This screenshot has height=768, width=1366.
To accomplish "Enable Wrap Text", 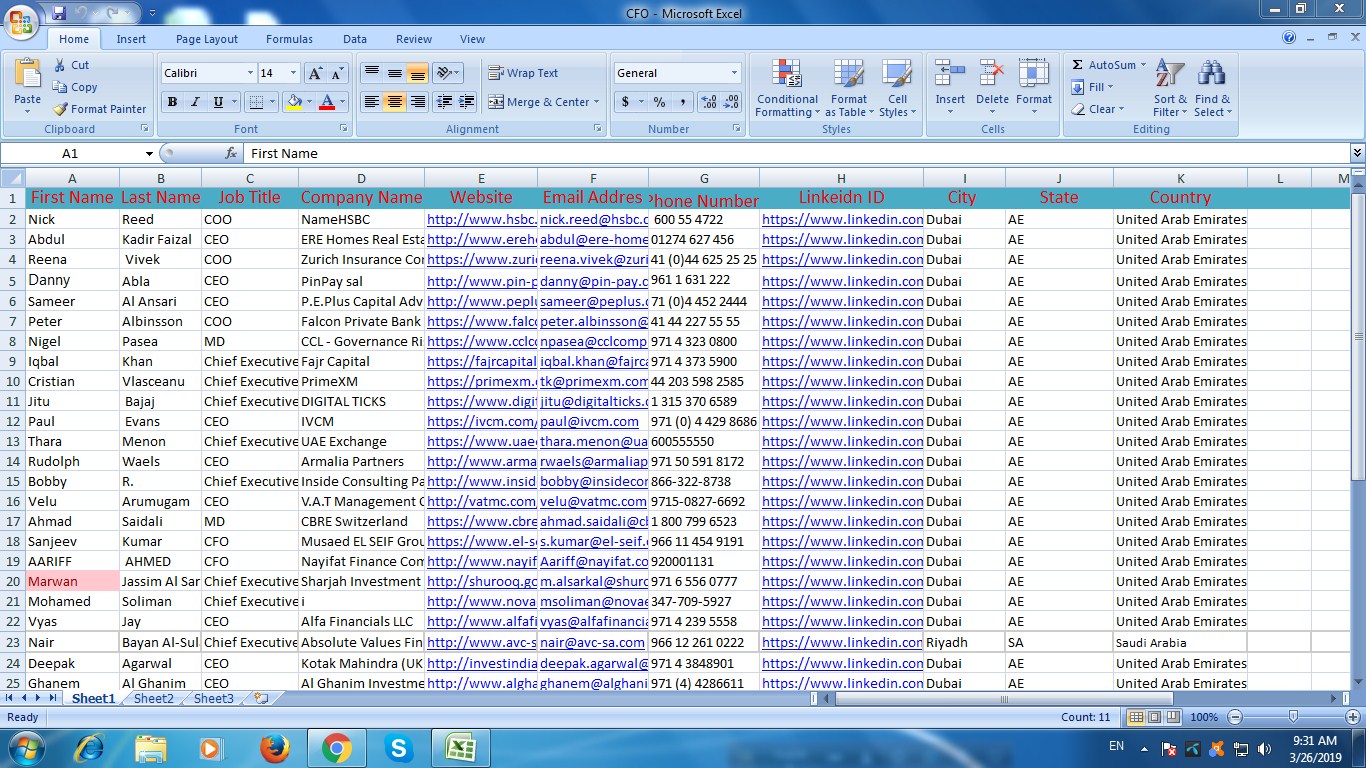I will 523,73.
